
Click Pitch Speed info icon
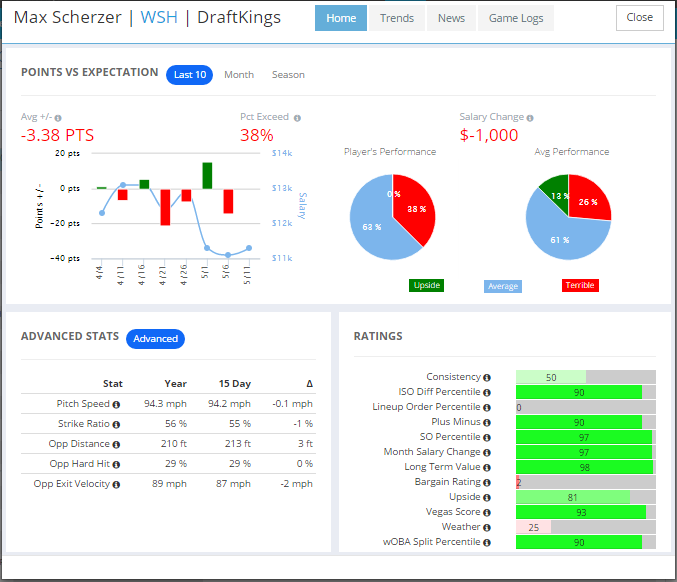116,405
